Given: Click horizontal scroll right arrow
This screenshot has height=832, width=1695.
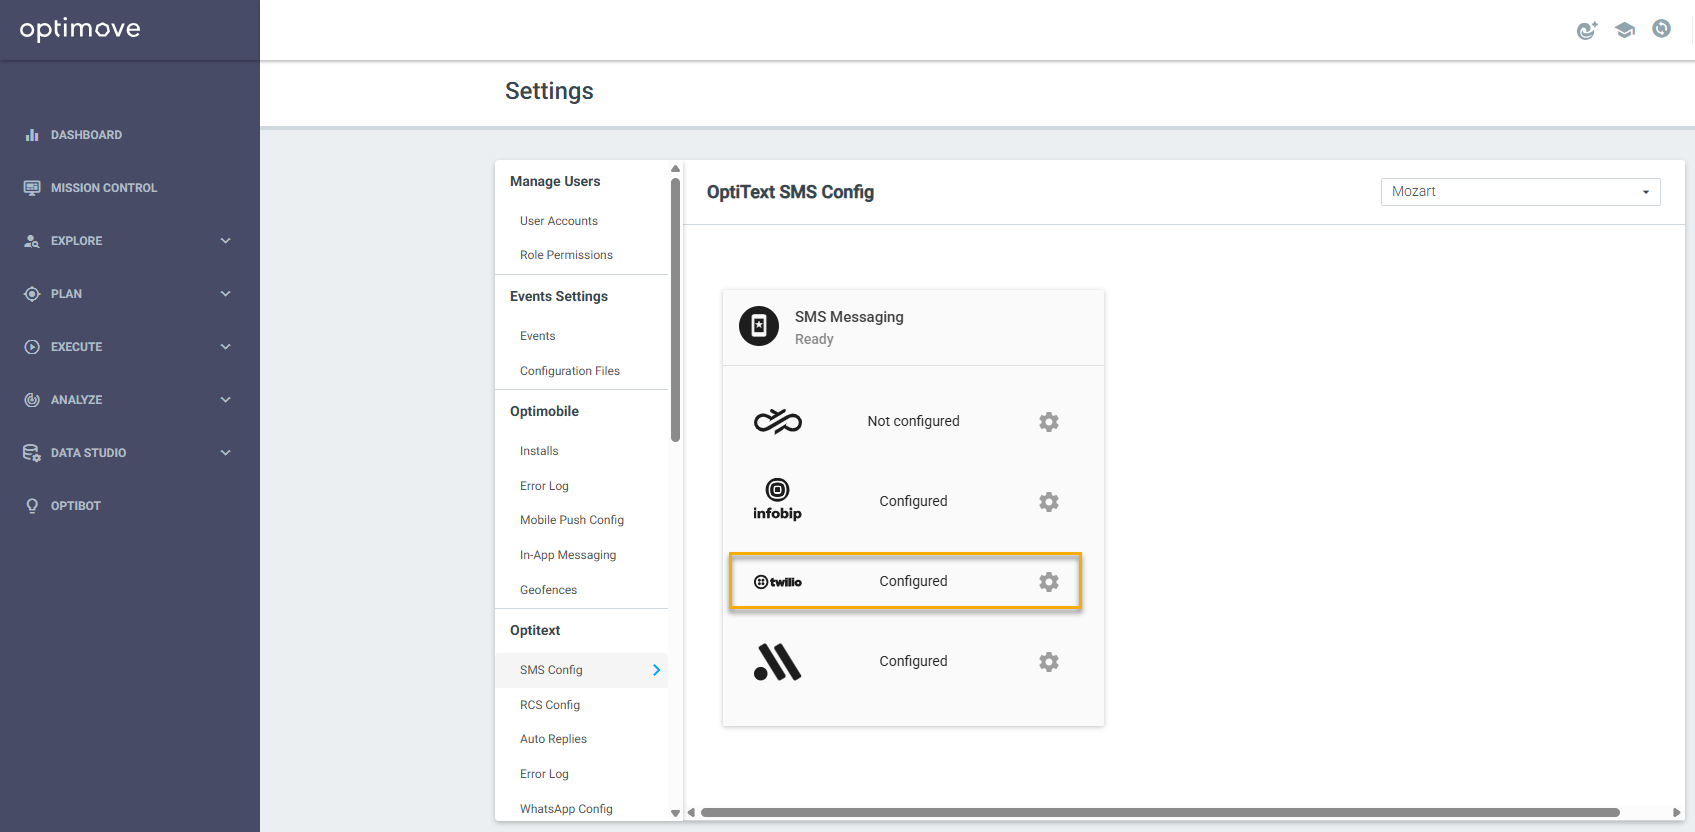Looking at the screenshot, I should [x=1677, y=812].
